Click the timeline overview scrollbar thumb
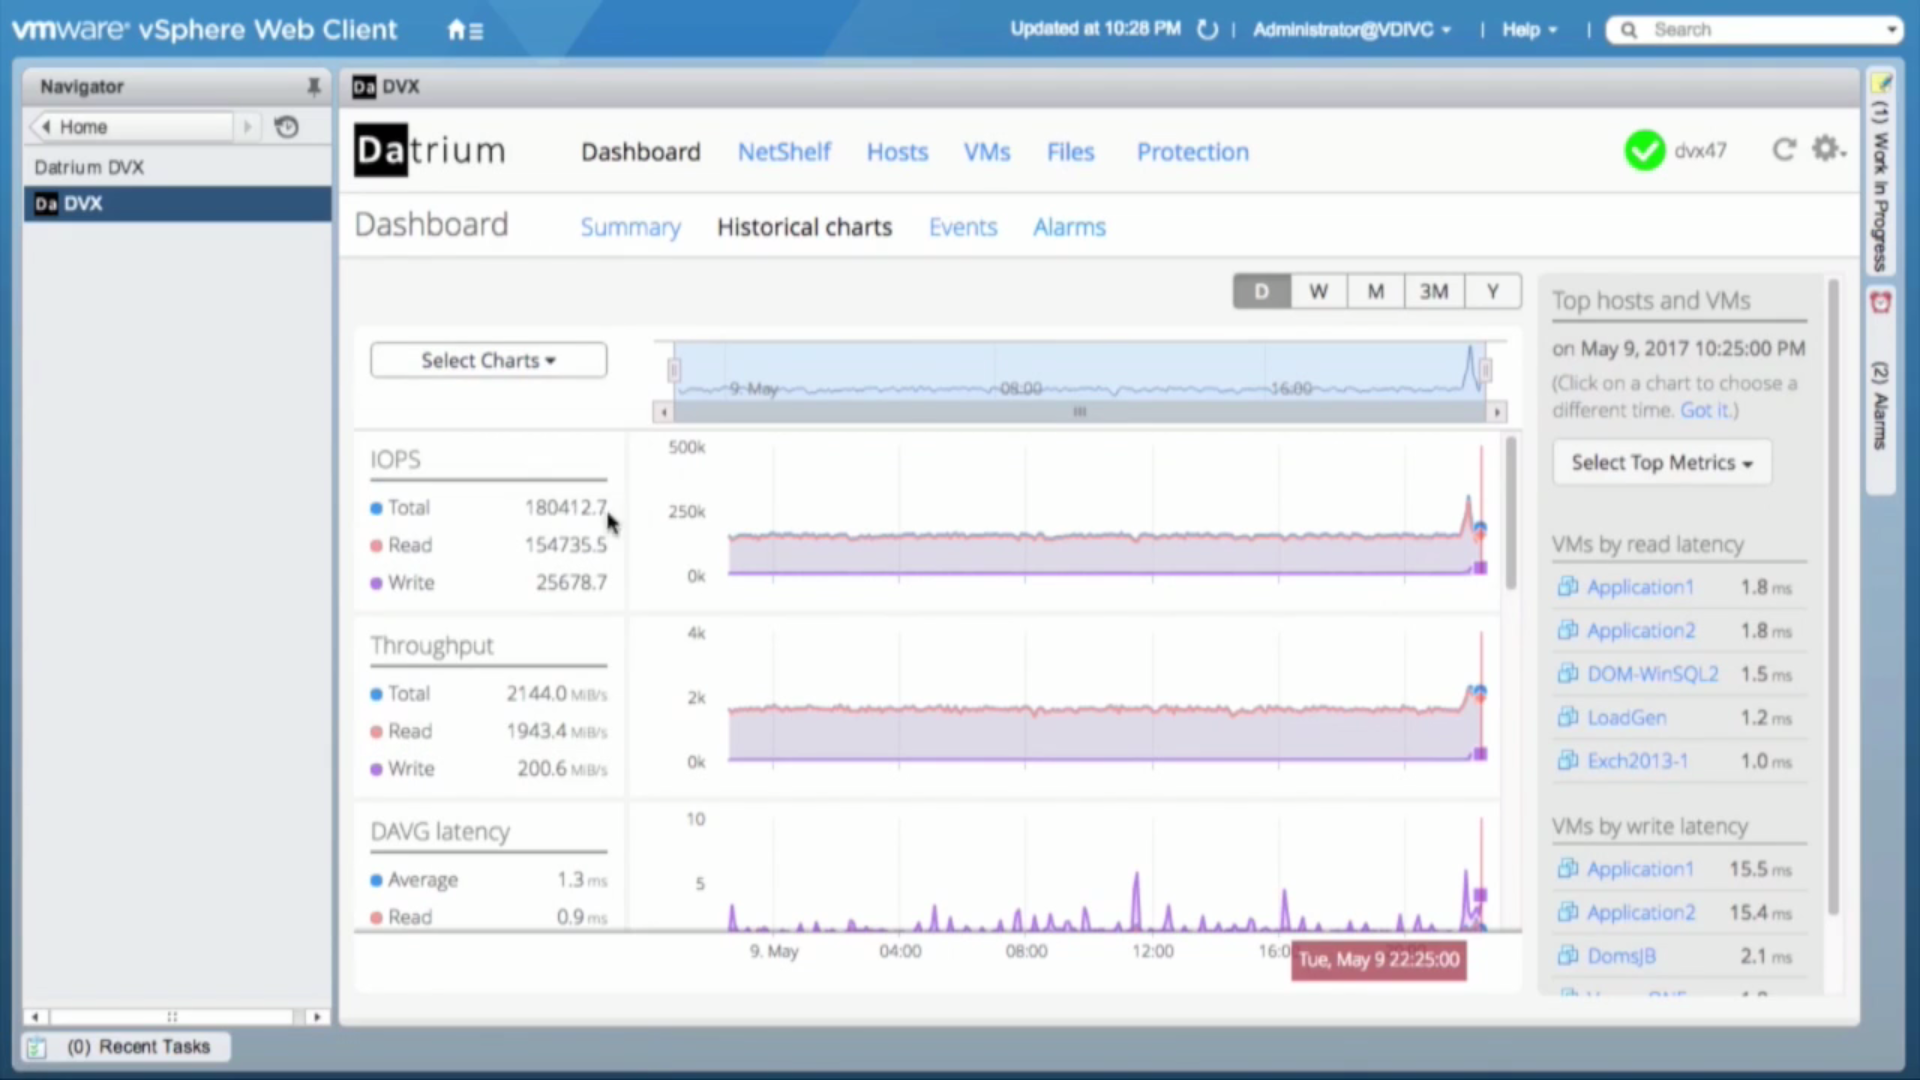The width and height of the screenshot is (1920, 1080). (1079, 412)
